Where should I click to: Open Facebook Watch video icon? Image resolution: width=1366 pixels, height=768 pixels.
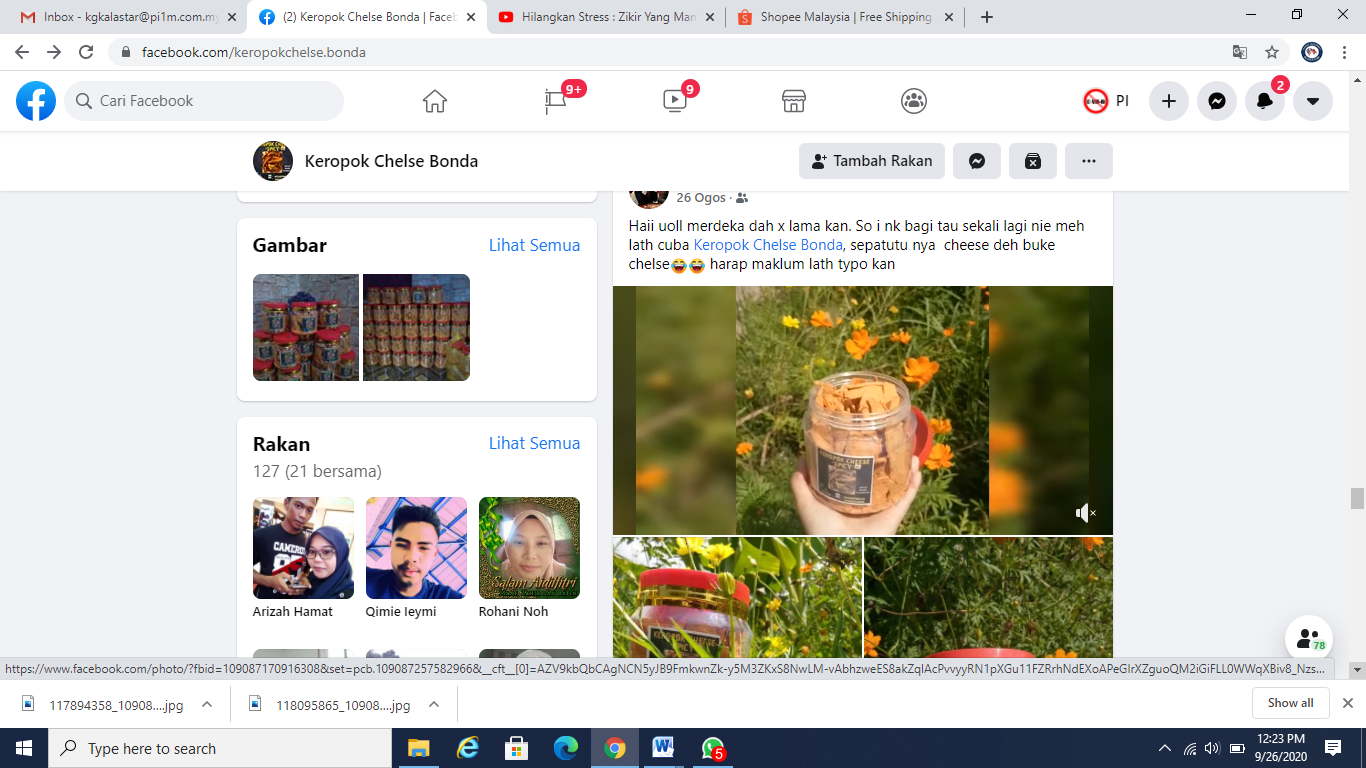pyautogui.click(x=675, y=101)
